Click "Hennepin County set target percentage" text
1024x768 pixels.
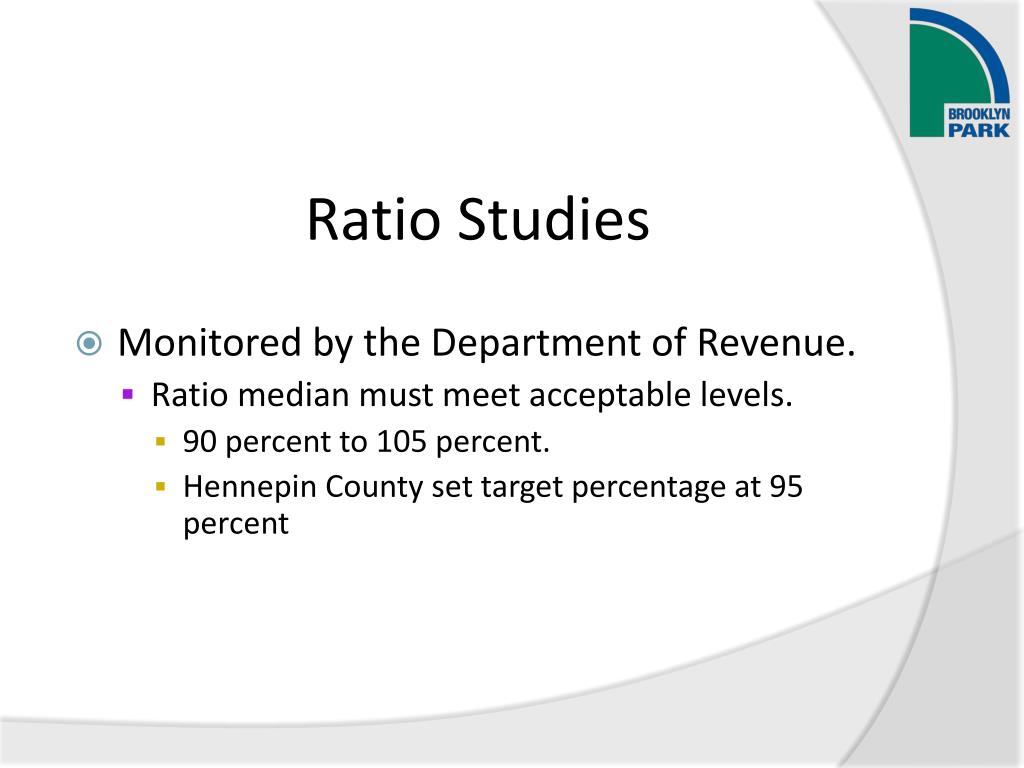tap(455, 487)
